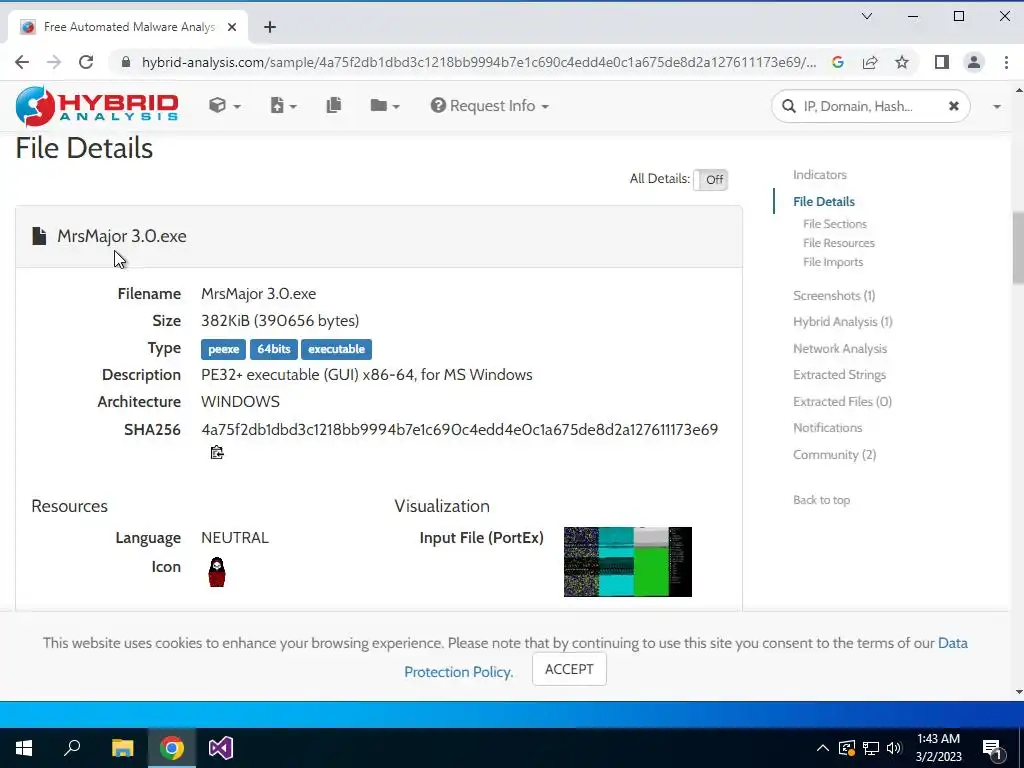Open Screenshots (1) section
Viewport: 1024px width, 768px height.
(x=834, y=296)
